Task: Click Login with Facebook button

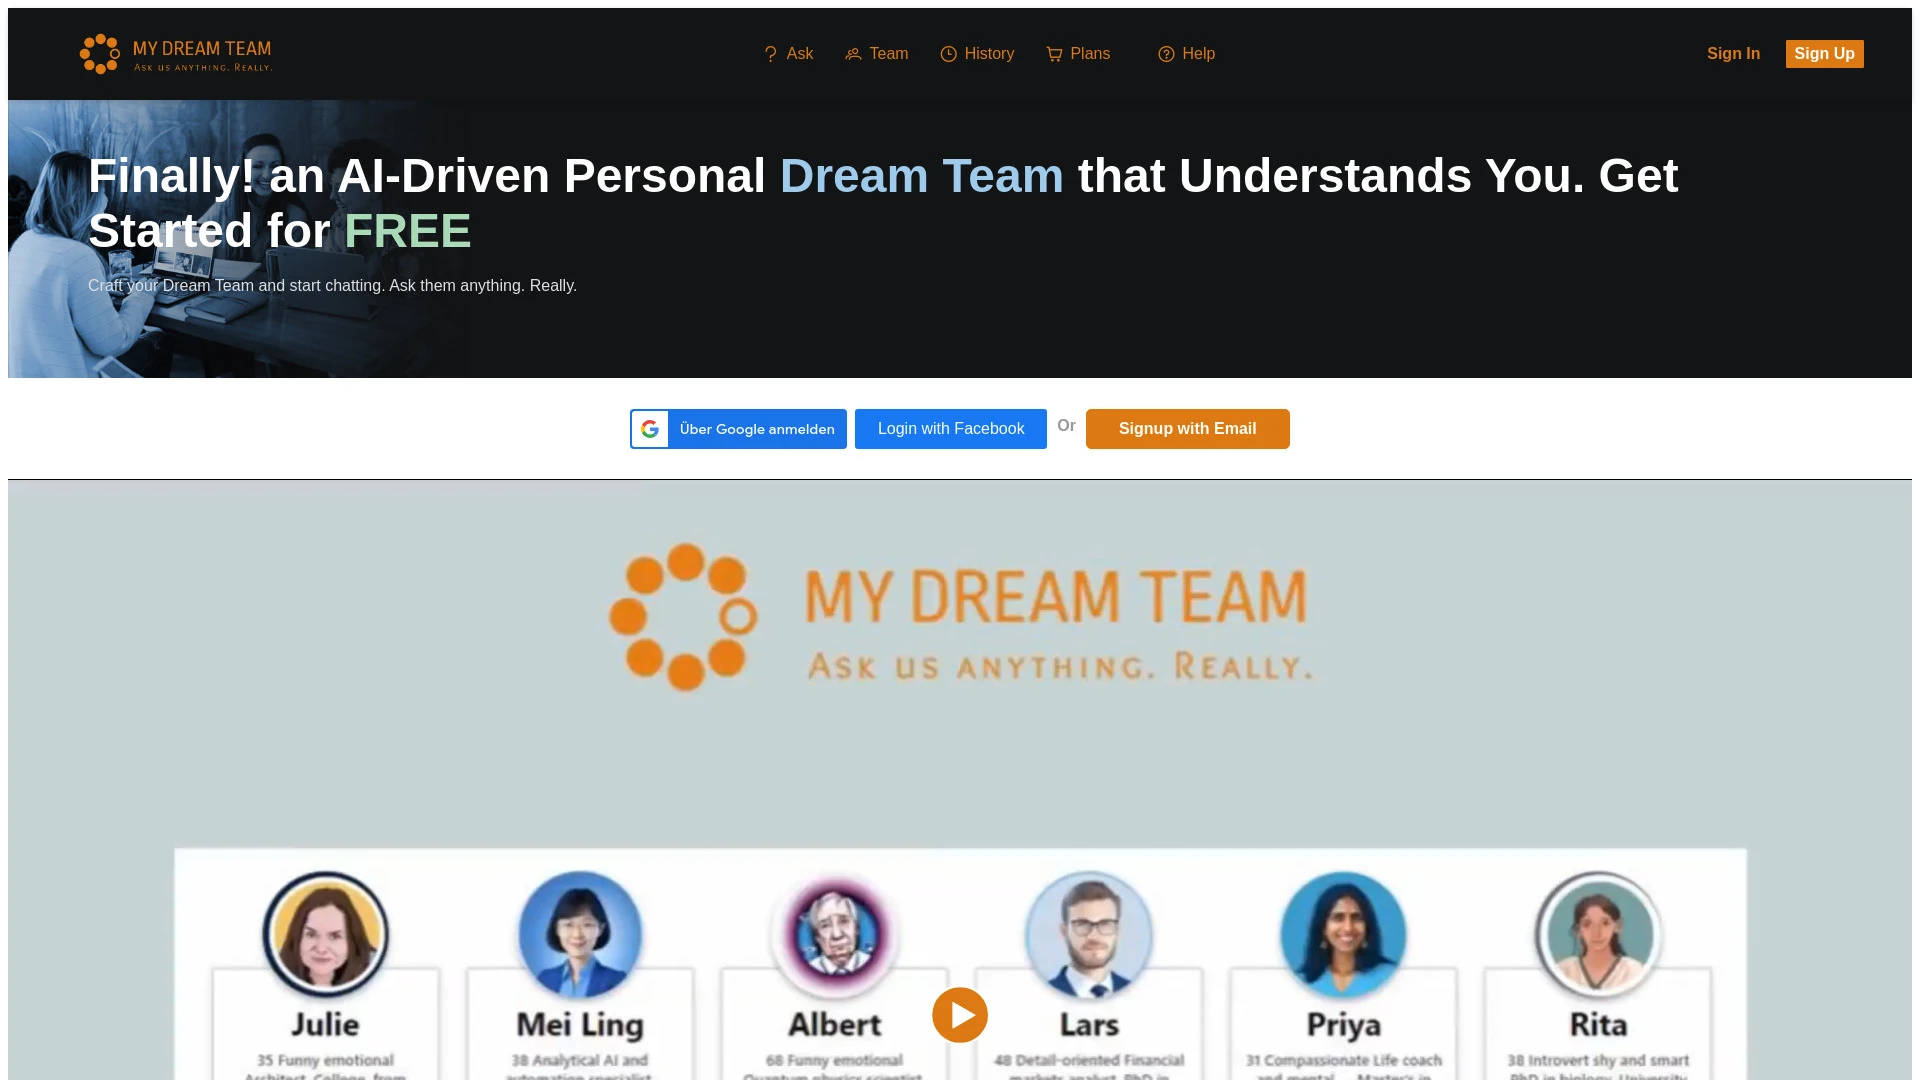Action: (951, 429)
